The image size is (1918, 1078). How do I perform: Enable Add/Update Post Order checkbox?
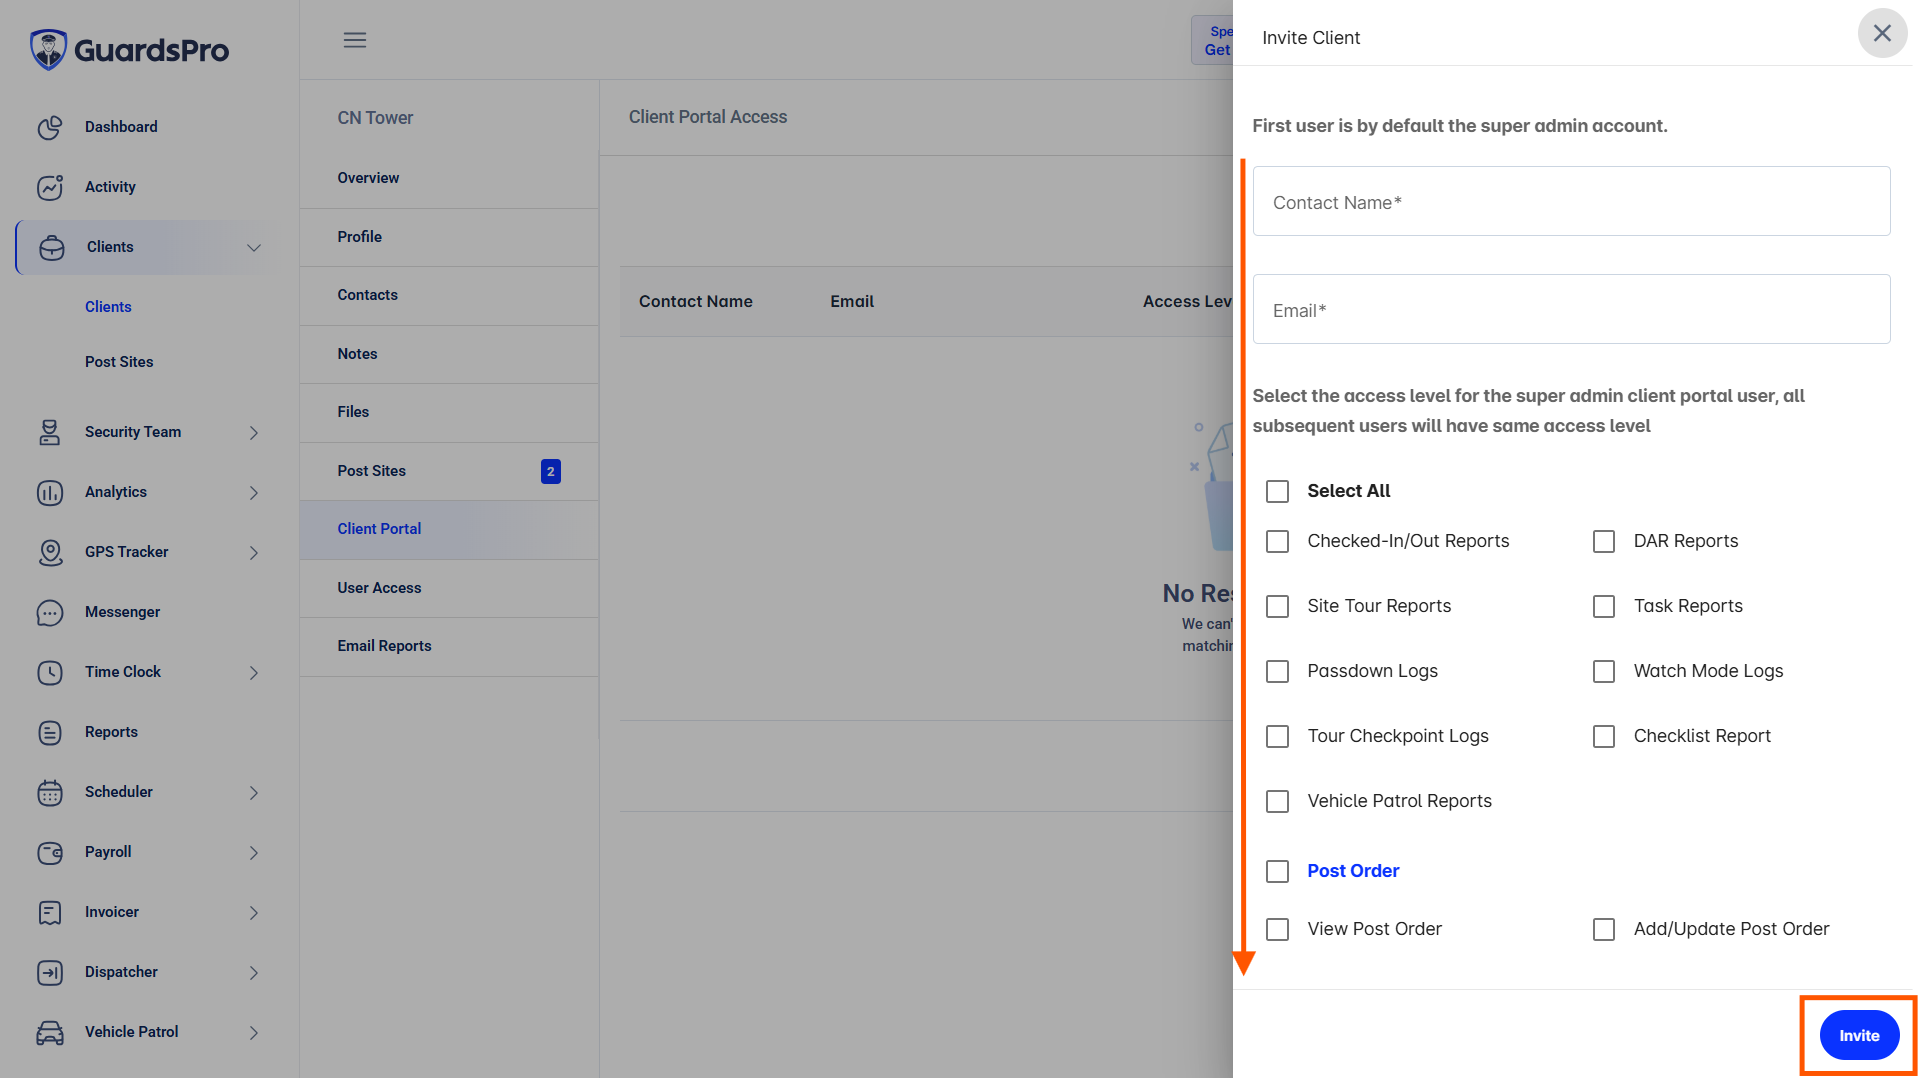tap(1604, 929)
